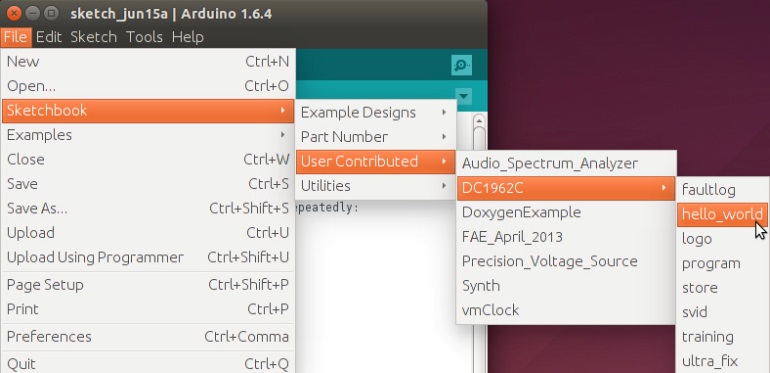
Task: Open the hello_world sketch
Action: [x=723, y=214]
